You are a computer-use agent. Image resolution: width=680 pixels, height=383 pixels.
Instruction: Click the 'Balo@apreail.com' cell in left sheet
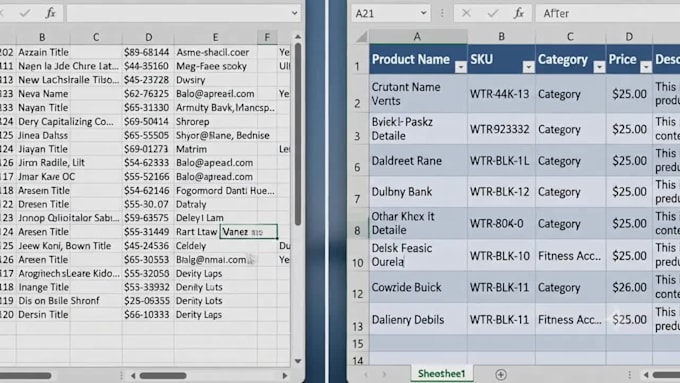(x=216, y=94)
